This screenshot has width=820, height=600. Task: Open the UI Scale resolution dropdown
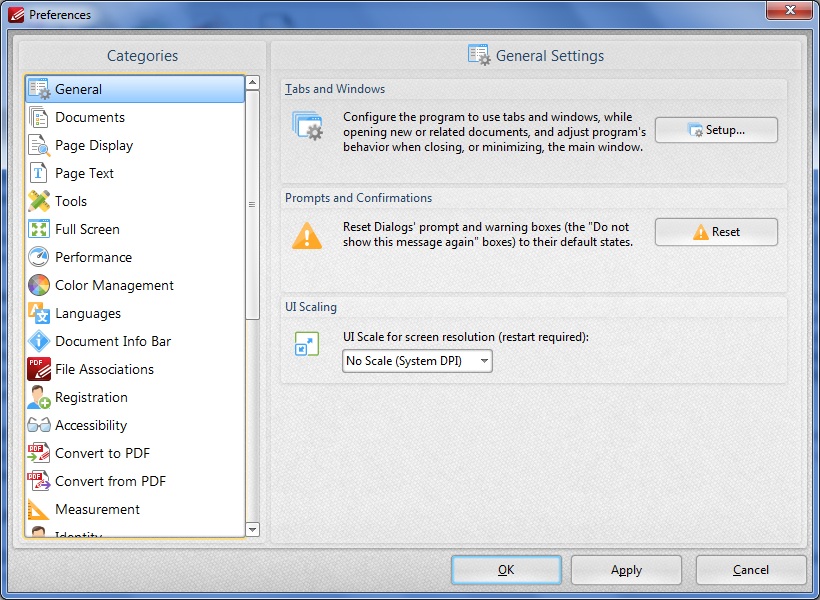tap(416, 361)
